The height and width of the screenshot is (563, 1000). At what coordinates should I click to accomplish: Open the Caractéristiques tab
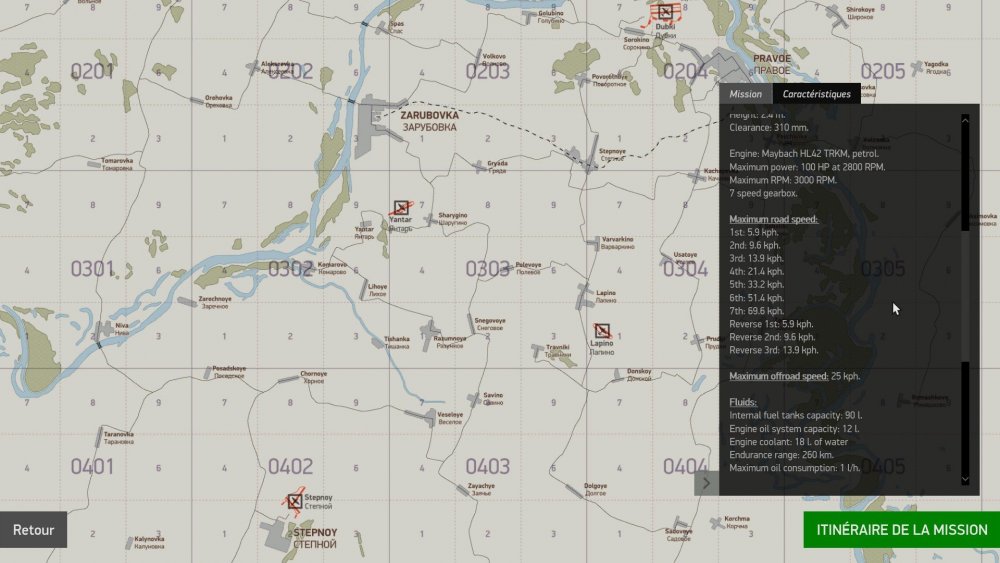tap(816, 94)
